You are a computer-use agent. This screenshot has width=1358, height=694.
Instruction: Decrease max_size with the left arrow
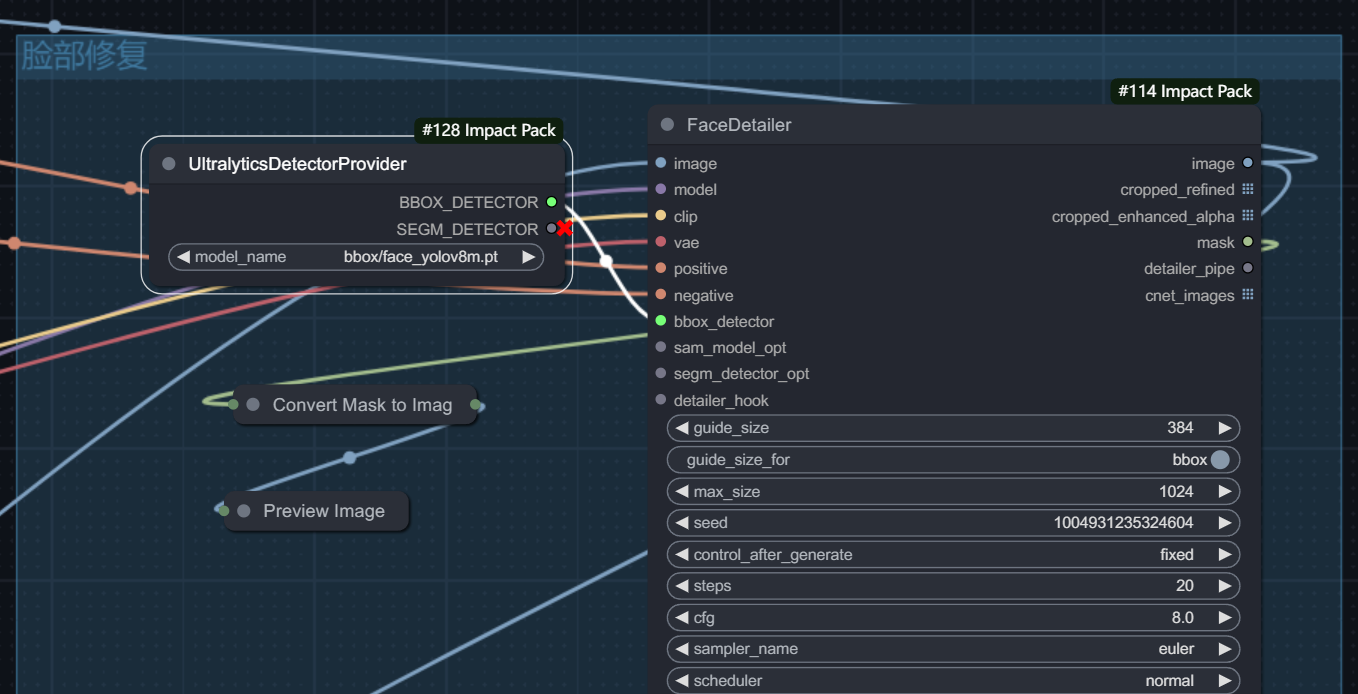[x=682, y=492]
